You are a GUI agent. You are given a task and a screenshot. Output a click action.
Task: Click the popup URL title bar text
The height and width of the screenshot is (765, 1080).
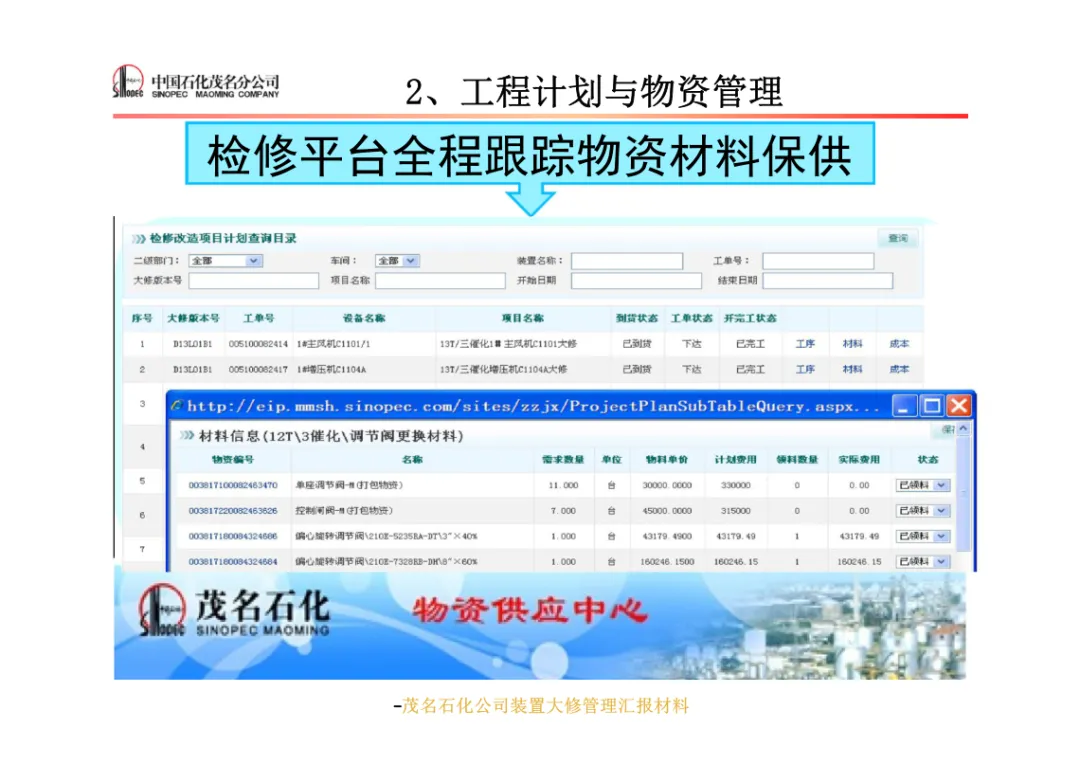click(x=533, y=406)
